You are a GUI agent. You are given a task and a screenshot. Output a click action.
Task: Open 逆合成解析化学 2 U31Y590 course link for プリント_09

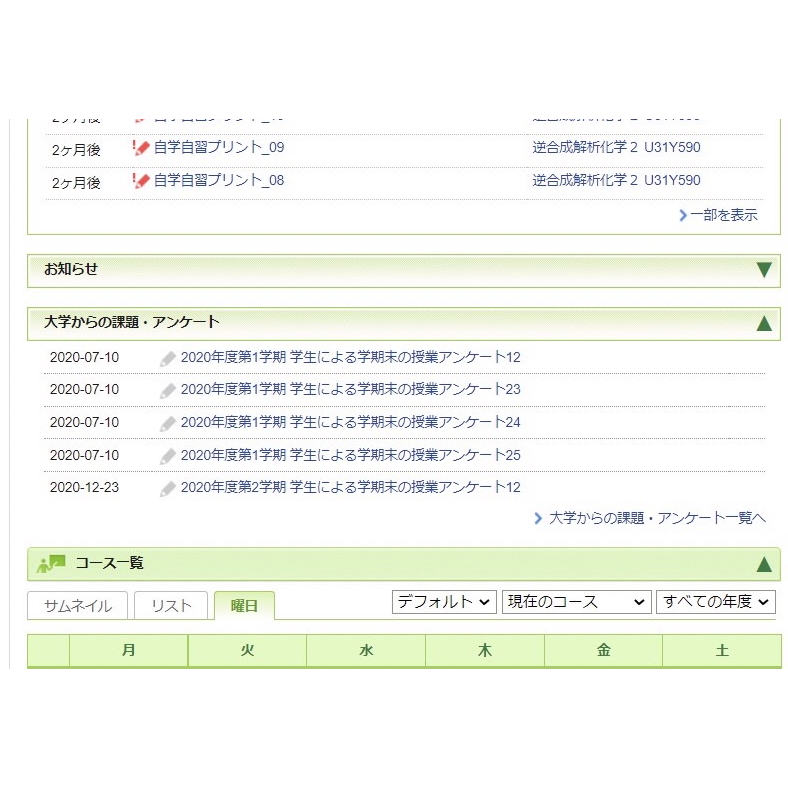point(616,148)
